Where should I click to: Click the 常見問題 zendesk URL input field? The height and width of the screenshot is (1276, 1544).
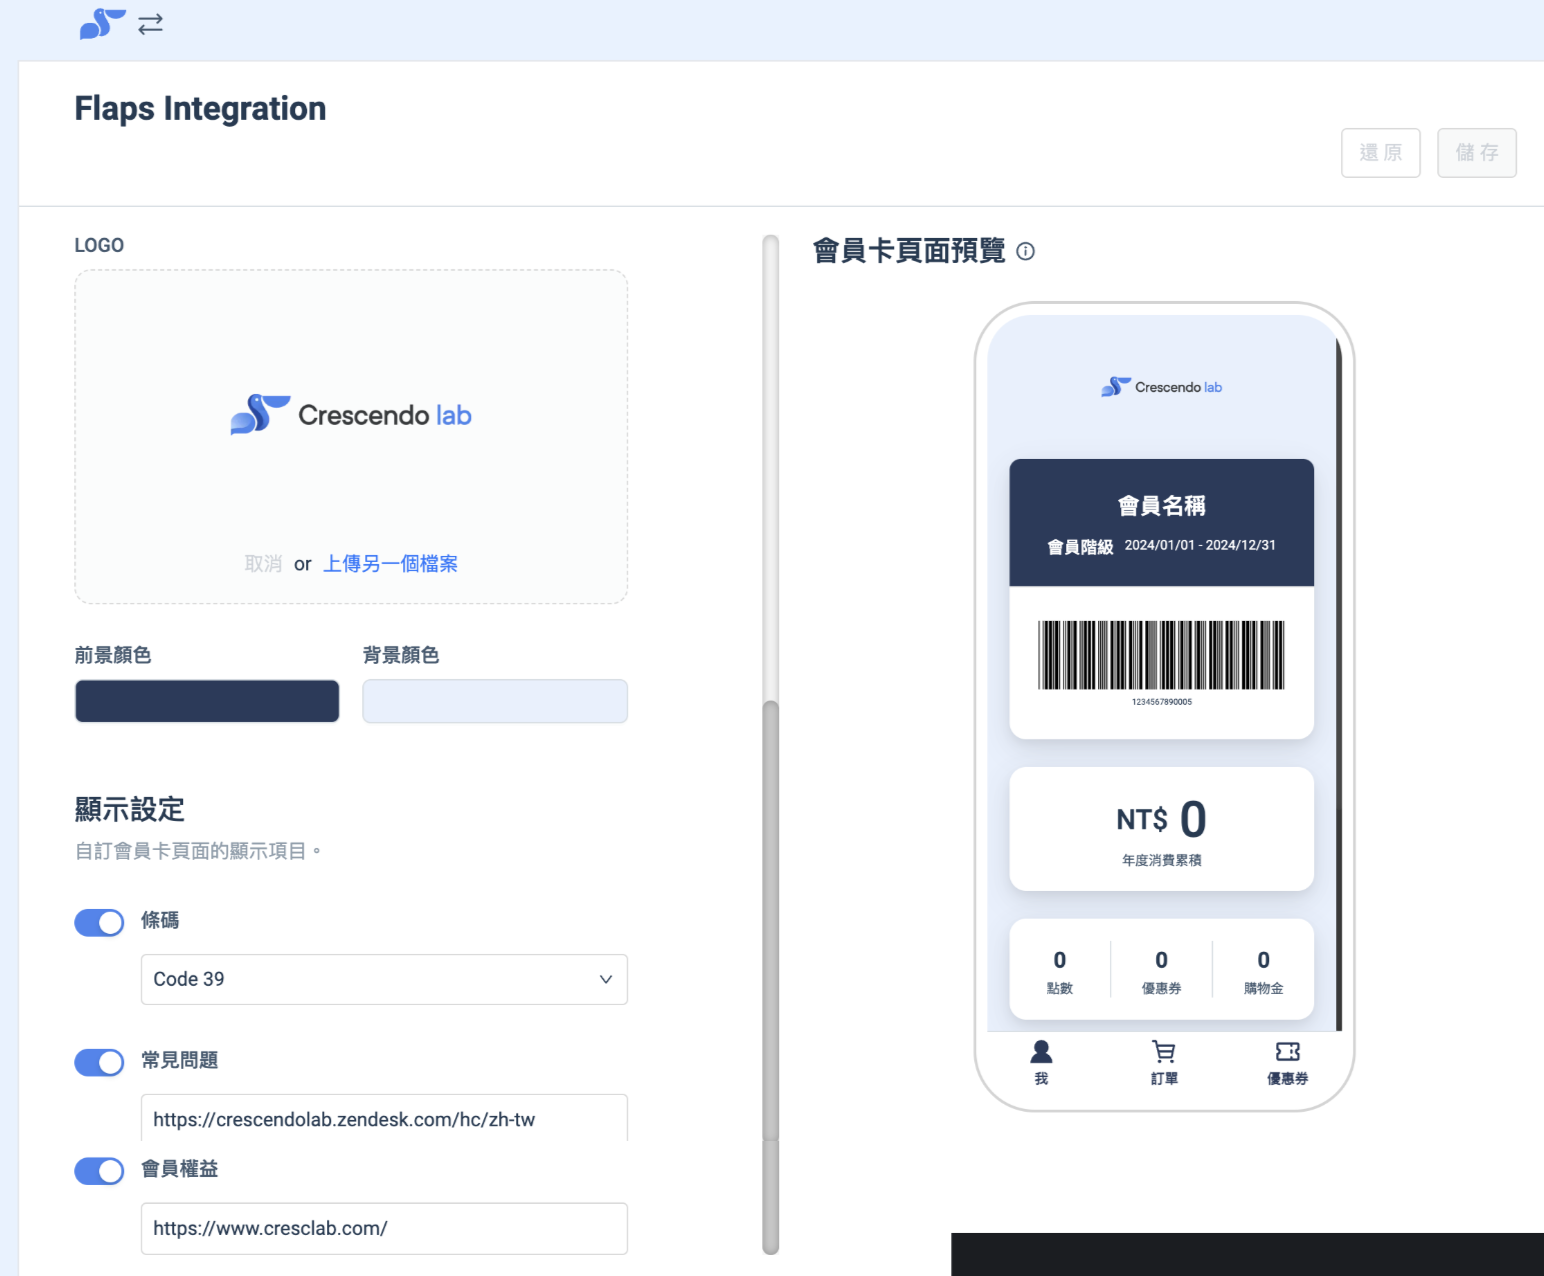tap(383, 1119)
